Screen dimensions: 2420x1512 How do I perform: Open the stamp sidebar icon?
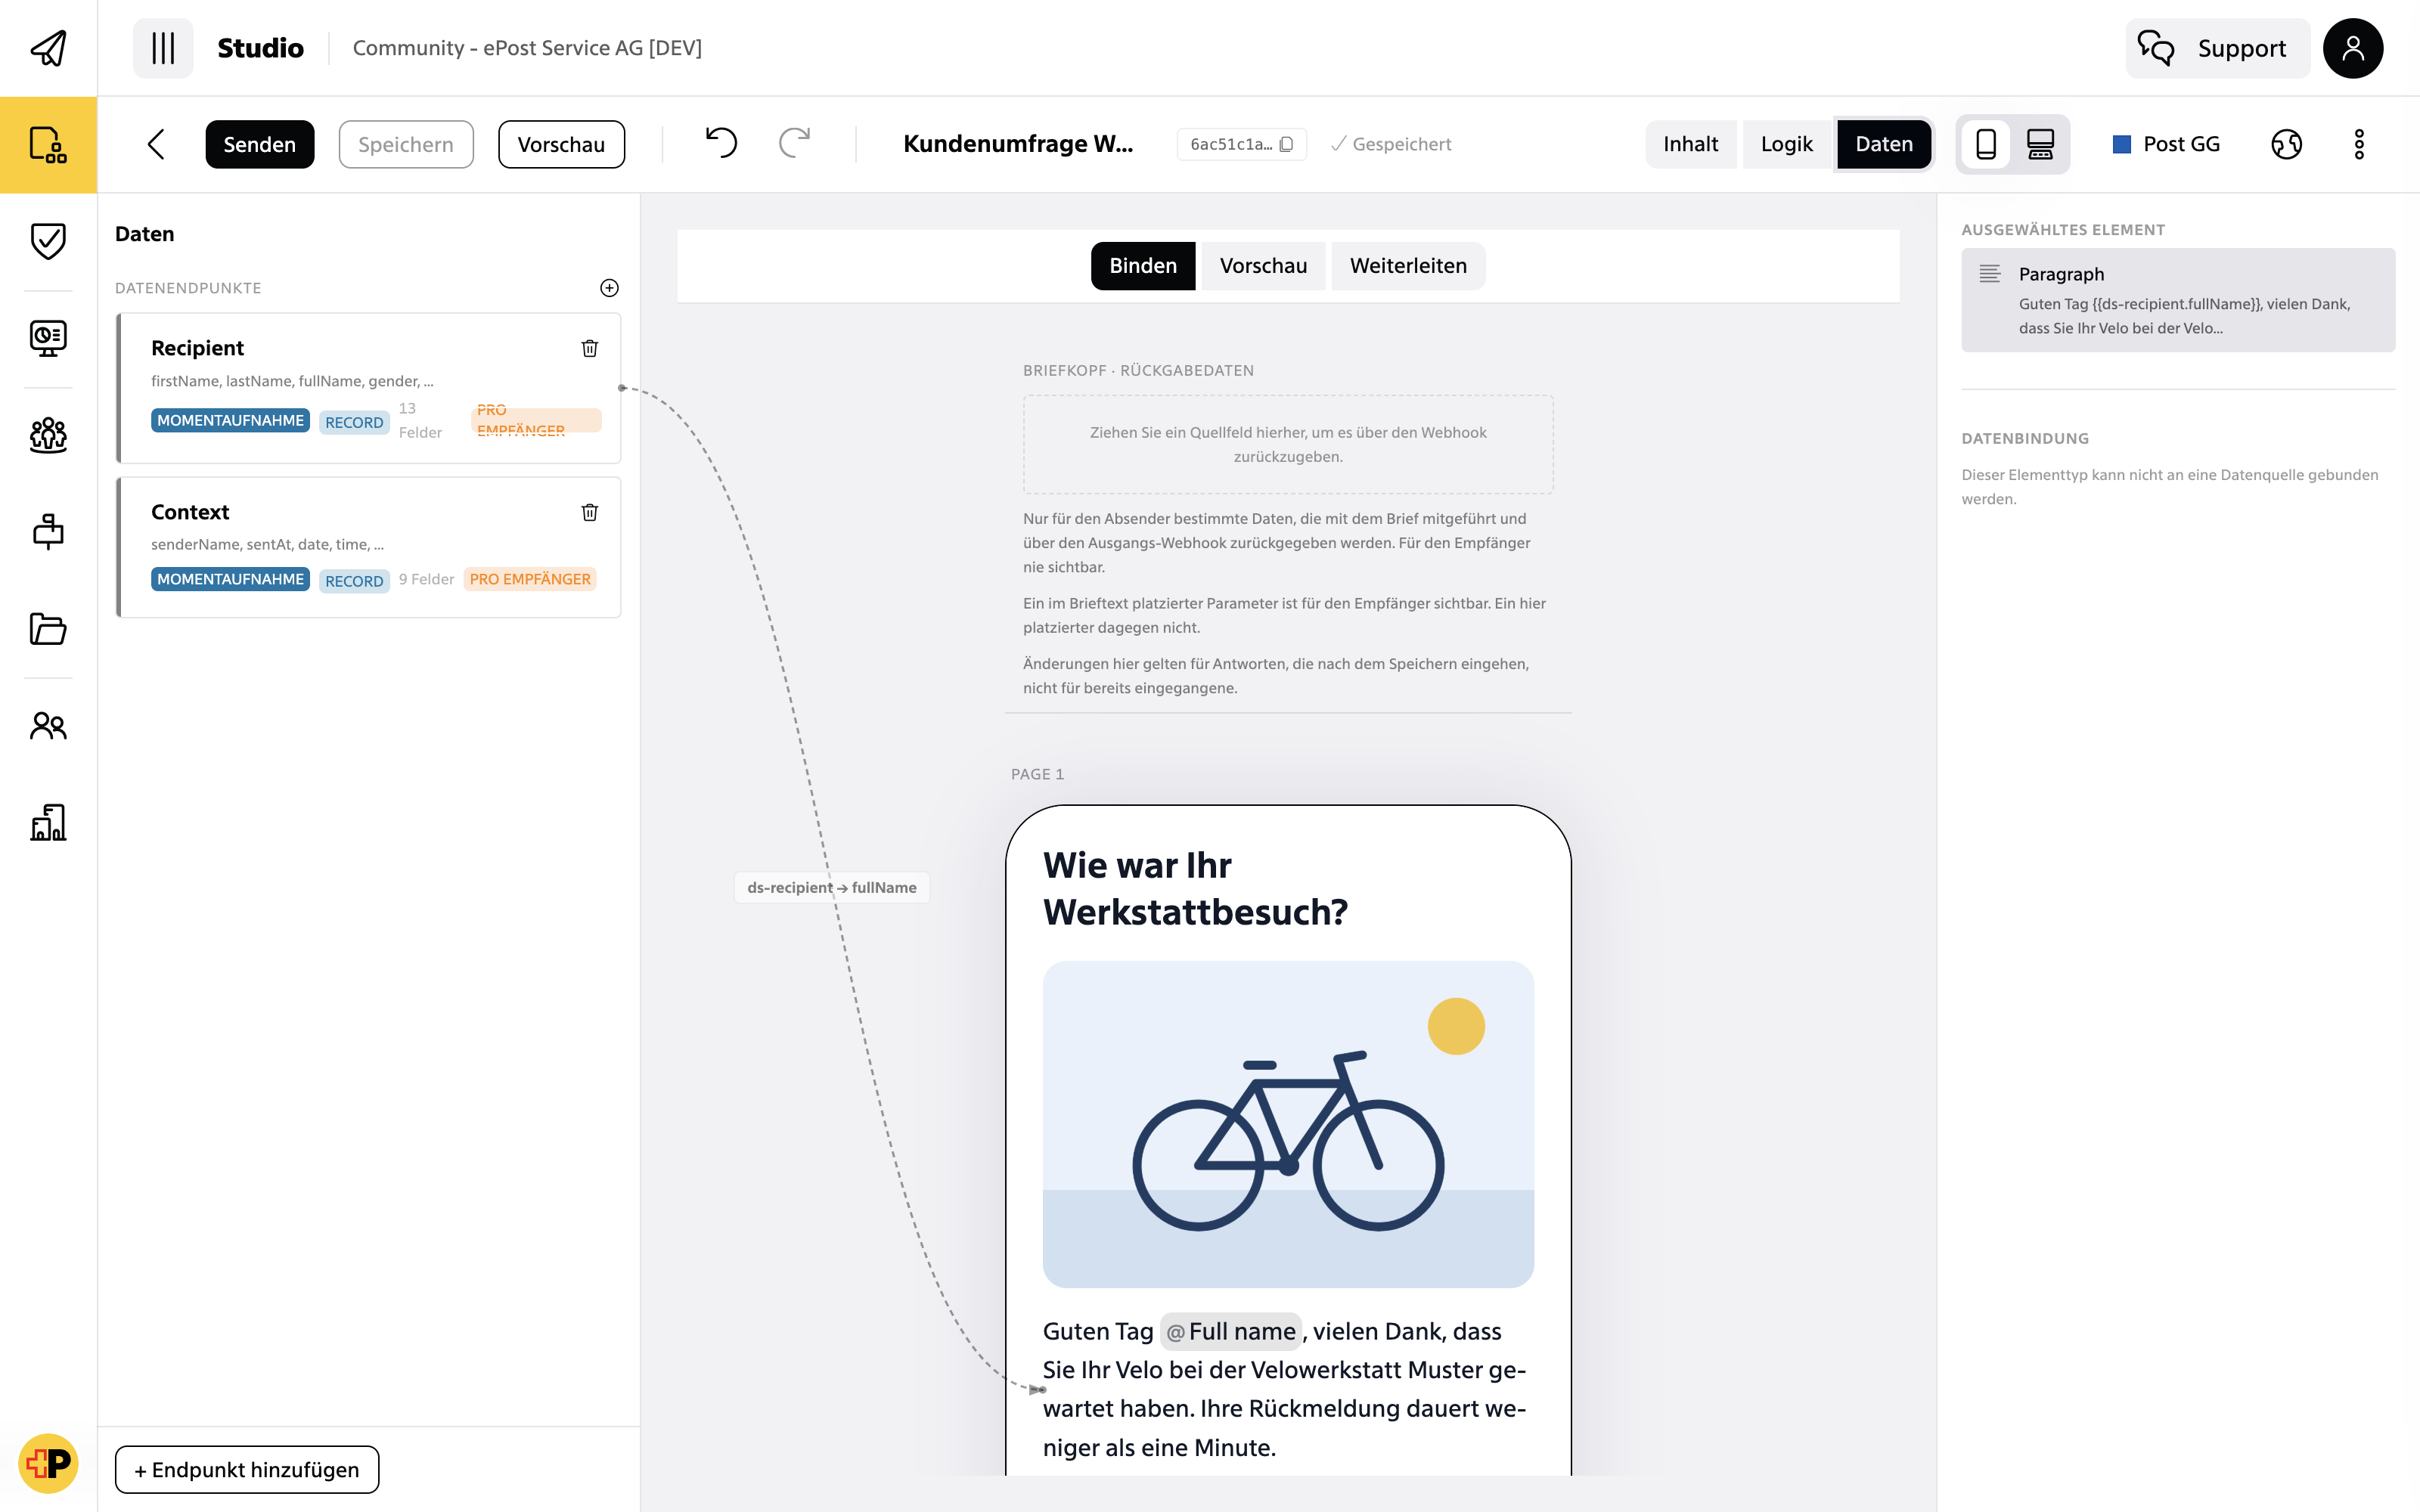coord(48,531)
